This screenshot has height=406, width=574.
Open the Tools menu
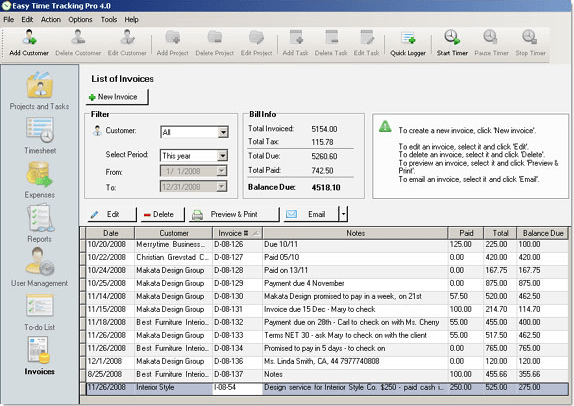[x=109, y=19]
